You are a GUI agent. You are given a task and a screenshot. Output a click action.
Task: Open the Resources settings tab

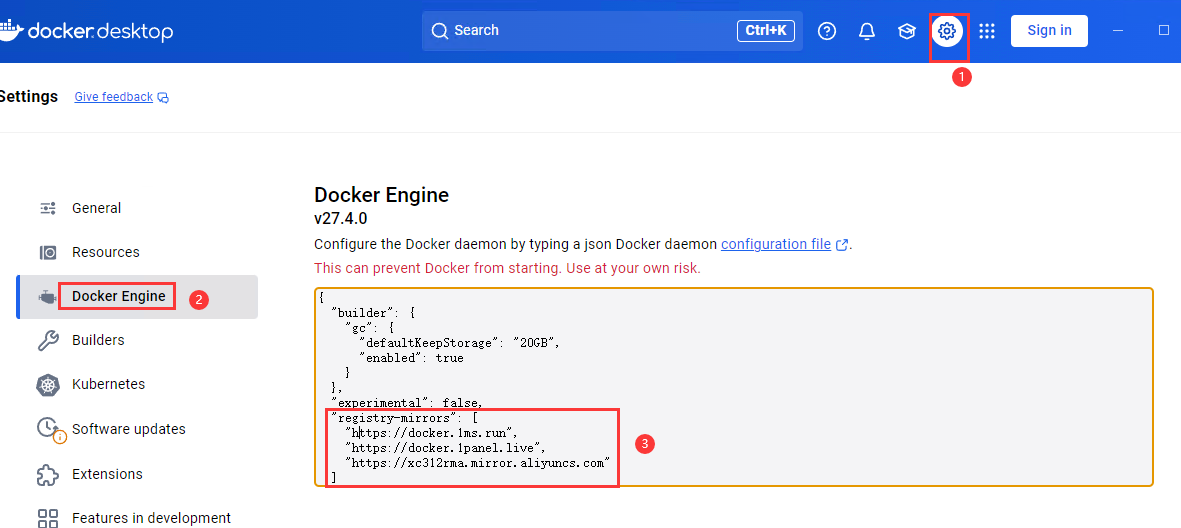point(137,252)
